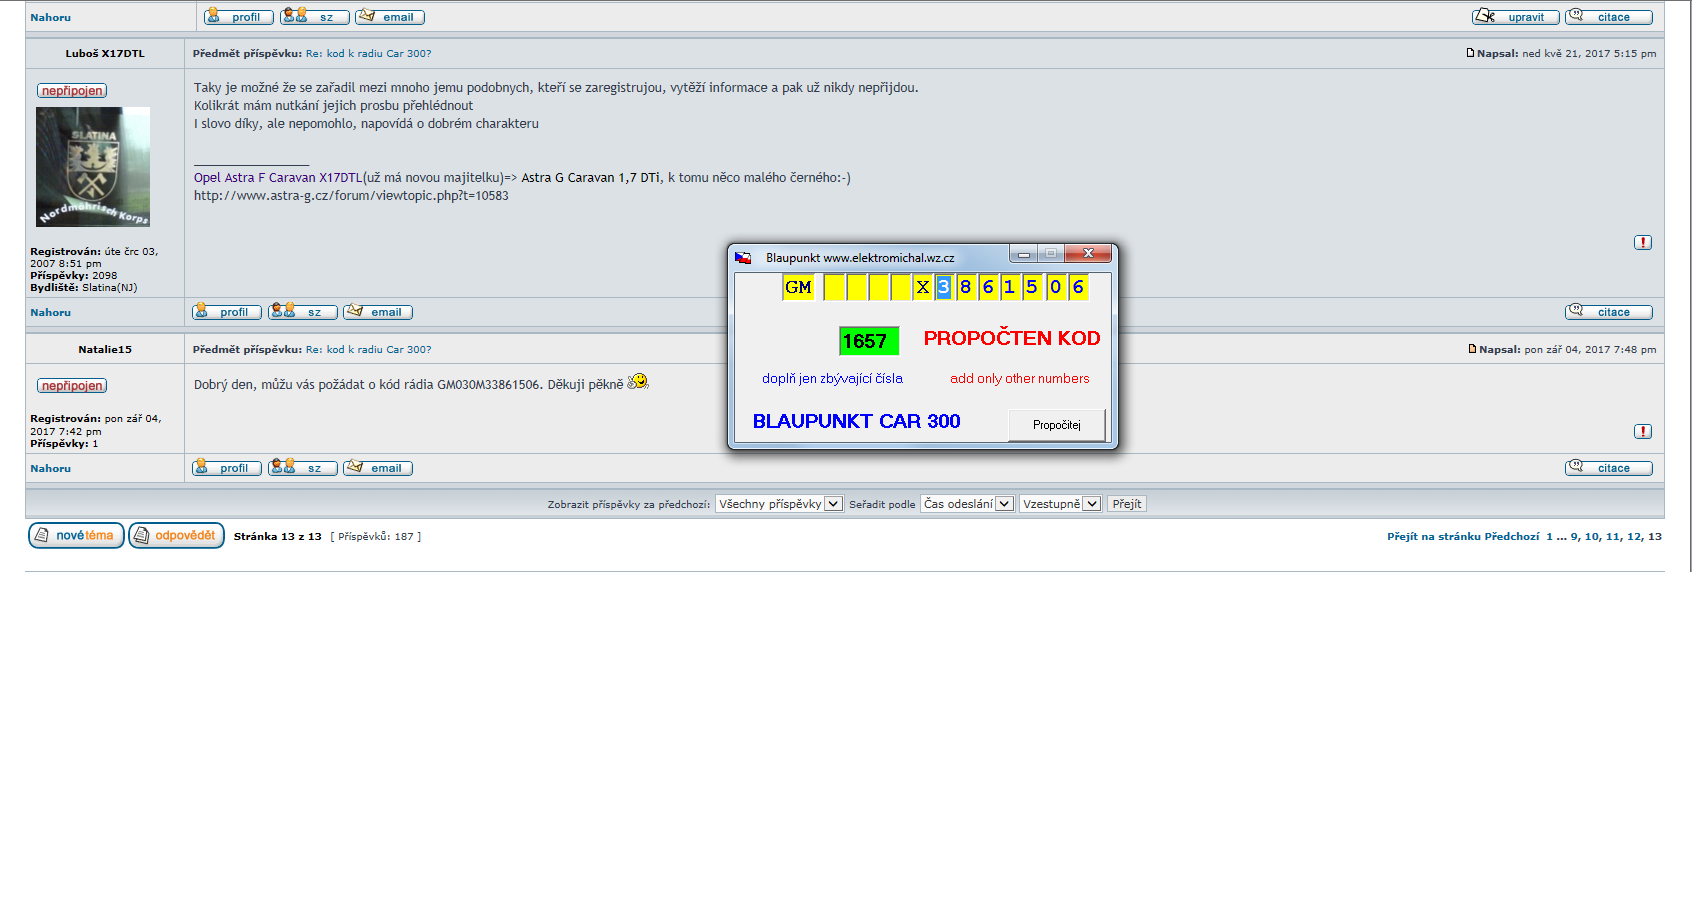Image resolution: width=1692 pixels, height=905 pixels.
Task: Quote Luboš's post with citace button
Action: tap(1608, 312)
